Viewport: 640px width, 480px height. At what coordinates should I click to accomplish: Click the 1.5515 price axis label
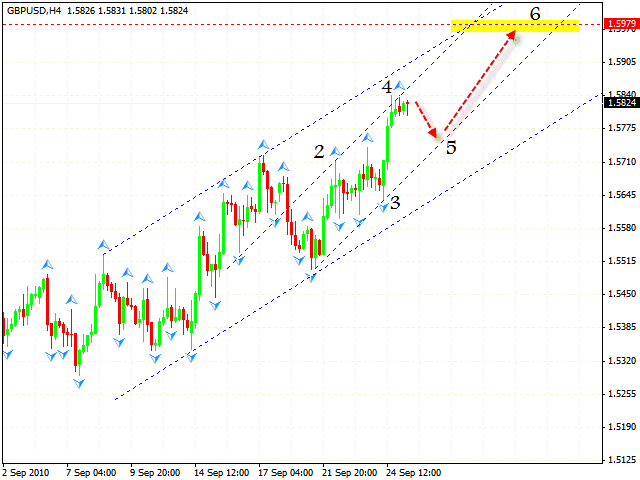622,261
